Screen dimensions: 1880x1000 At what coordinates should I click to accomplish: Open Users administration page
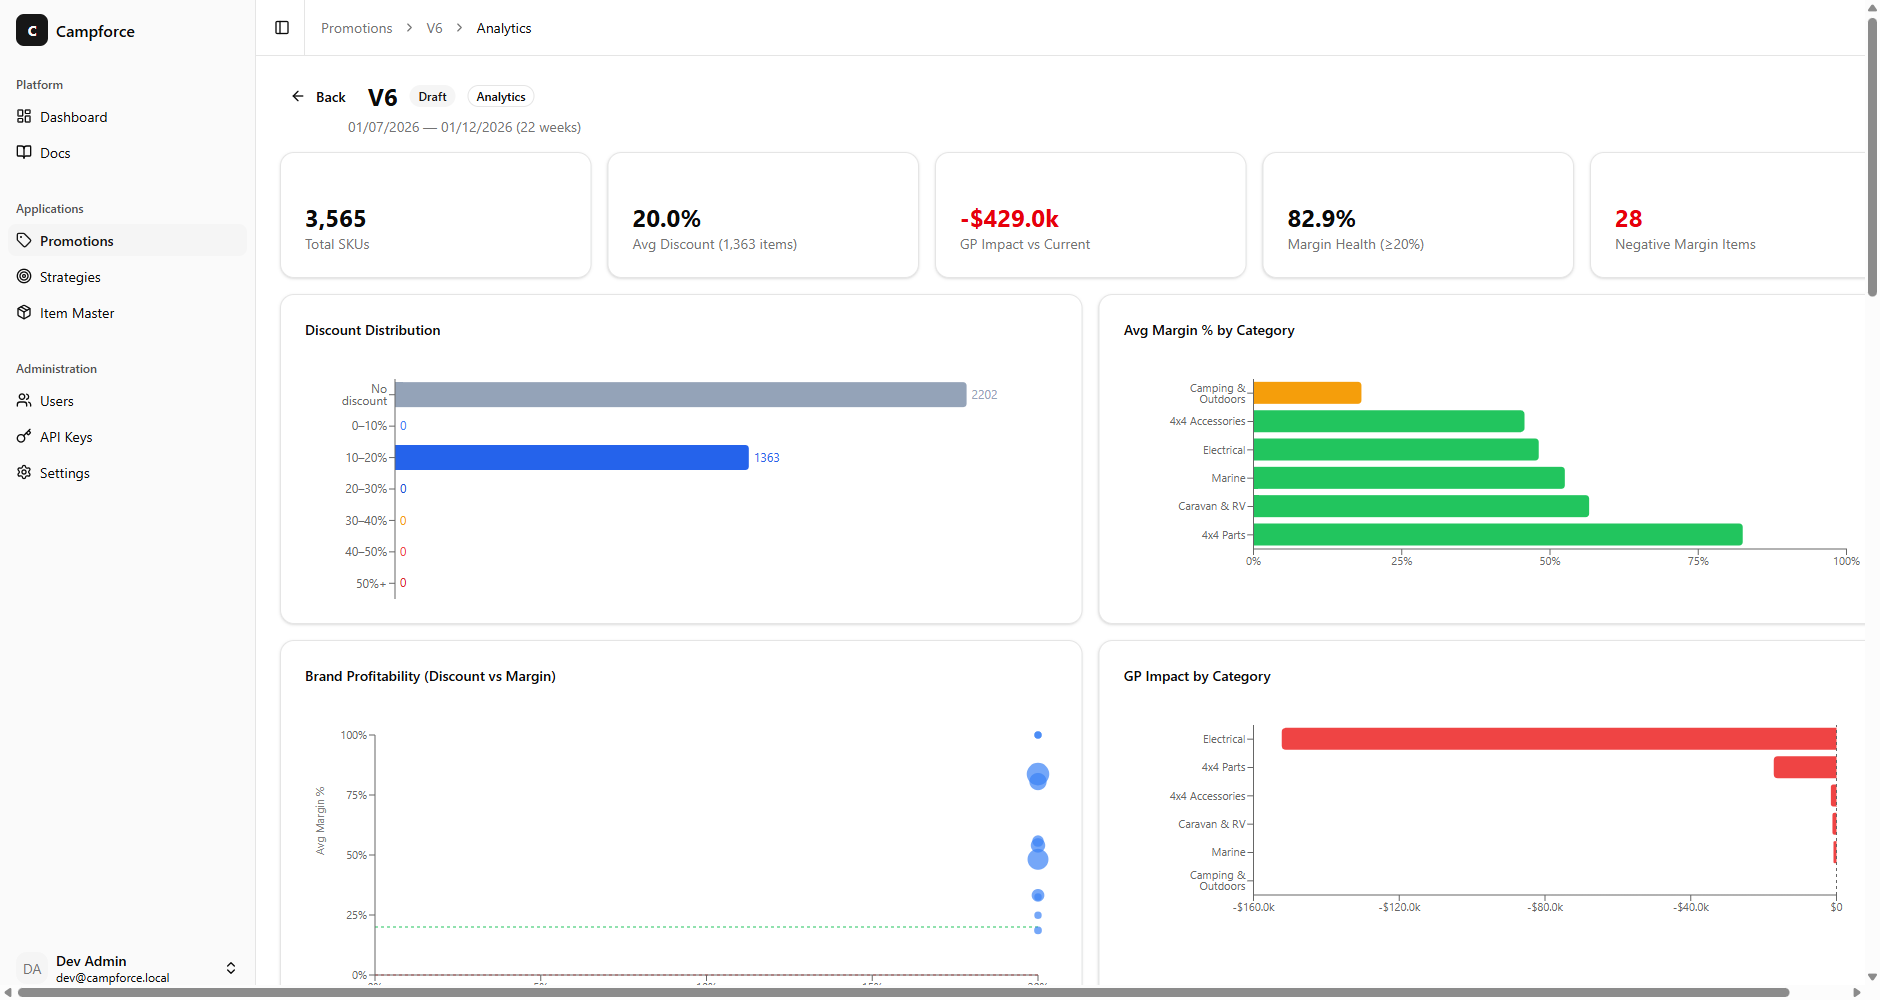point(127,400)
